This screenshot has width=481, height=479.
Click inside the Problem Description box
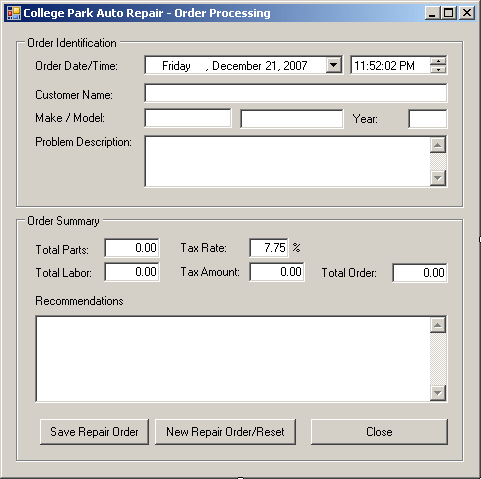tap(287, 161)
